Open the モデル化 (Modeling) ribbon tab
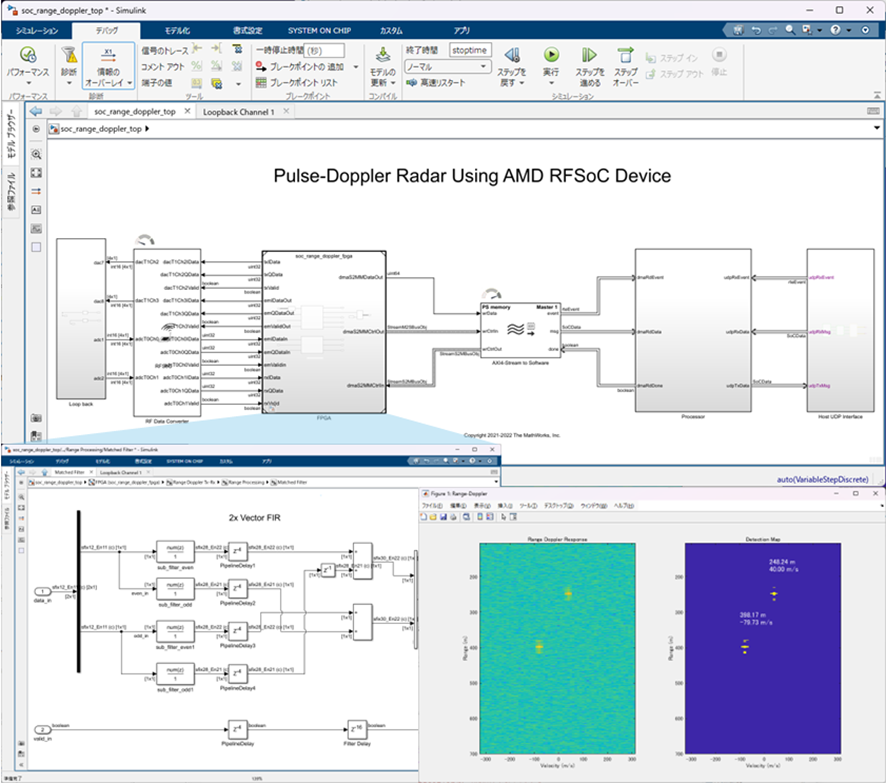The image size is (886, 783). [x=180, y=31]
